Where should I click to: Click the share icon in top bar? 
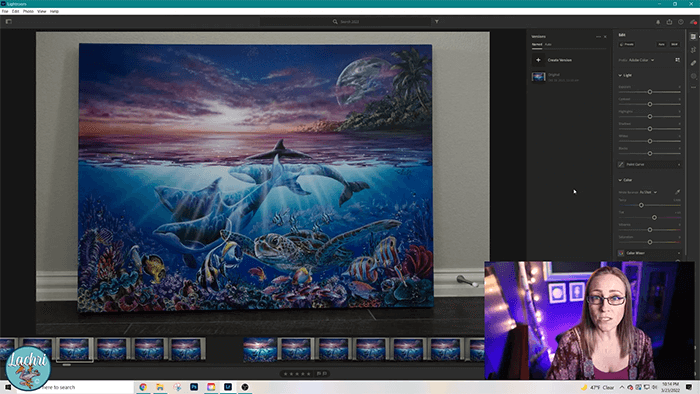click(669, 22)
